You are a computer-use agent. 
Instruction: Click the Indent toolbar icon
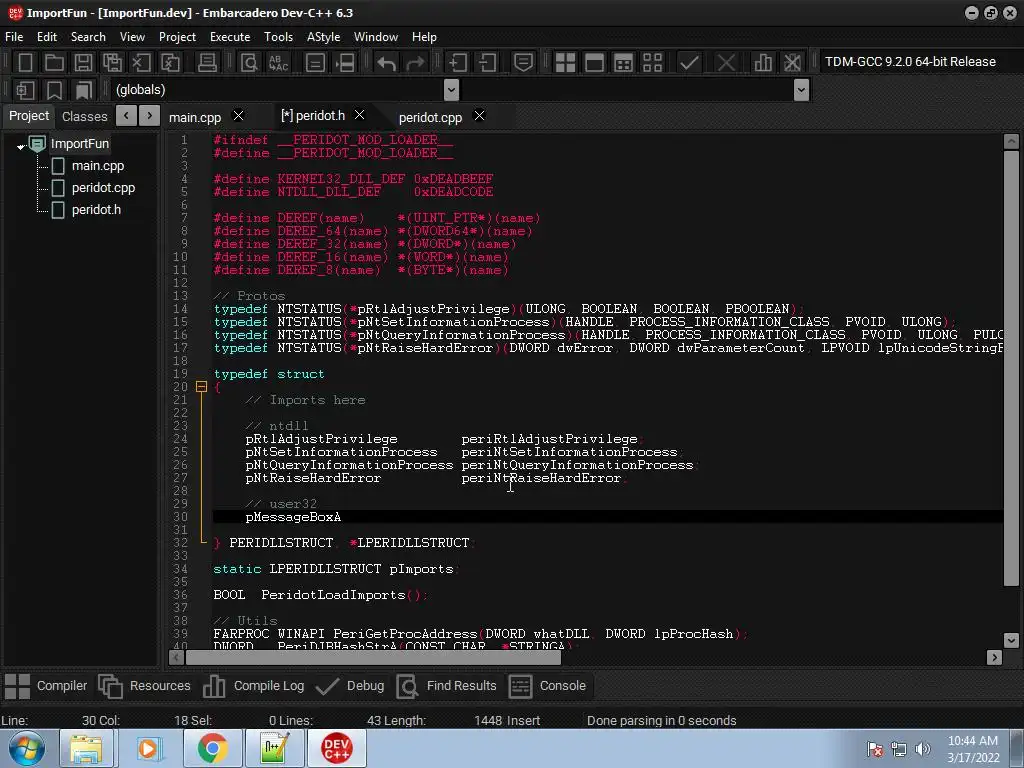pyautogui.click(x=457, y=63)
